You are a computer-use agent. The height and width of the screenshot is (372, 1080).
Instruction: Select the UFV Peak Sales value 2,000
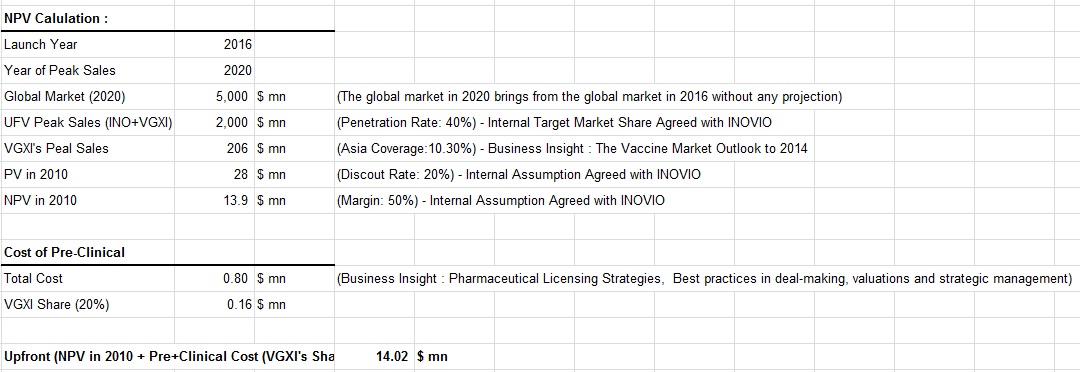click(x=214, y=123)
